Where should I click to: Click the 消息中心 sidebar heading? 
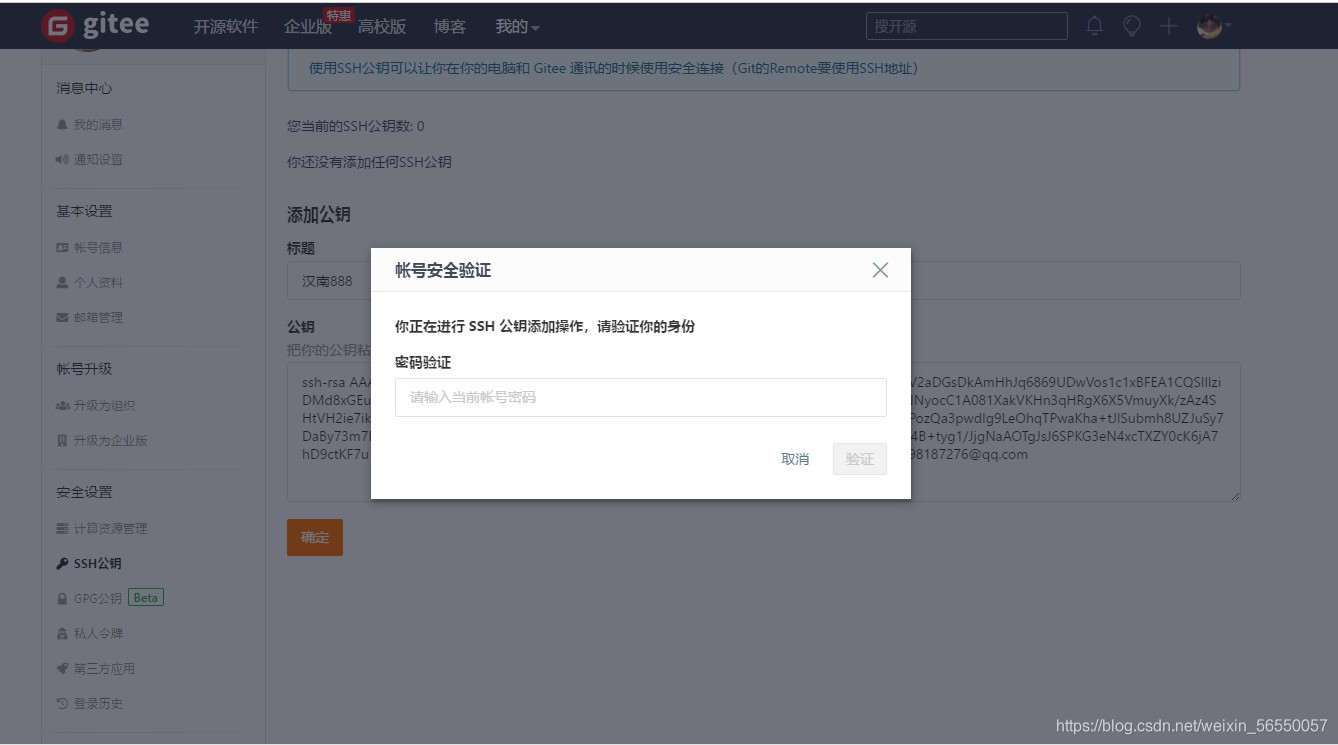click(x=84, y=88)
